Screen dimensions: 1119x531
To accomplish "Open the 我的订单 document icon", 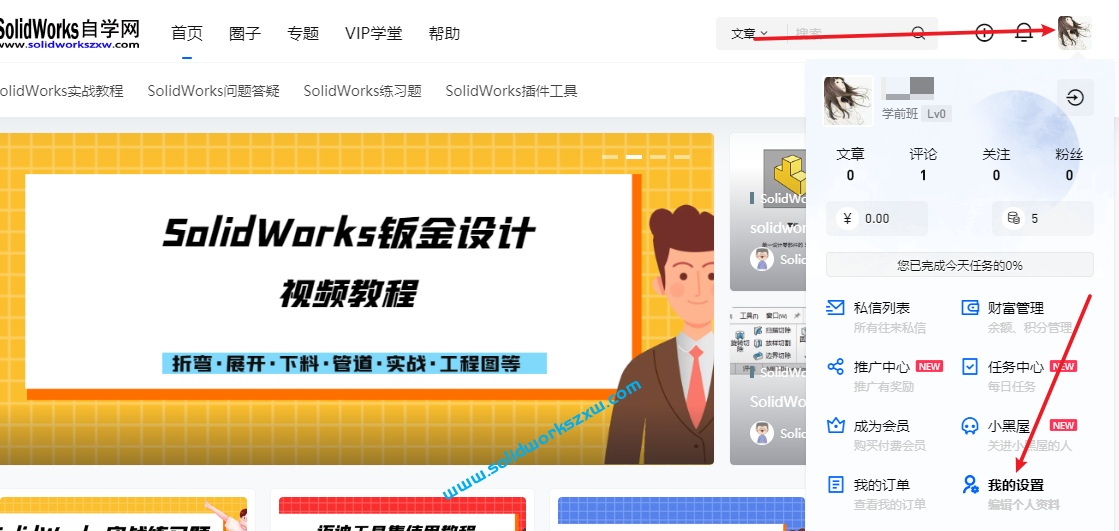I will click(835, 485).
